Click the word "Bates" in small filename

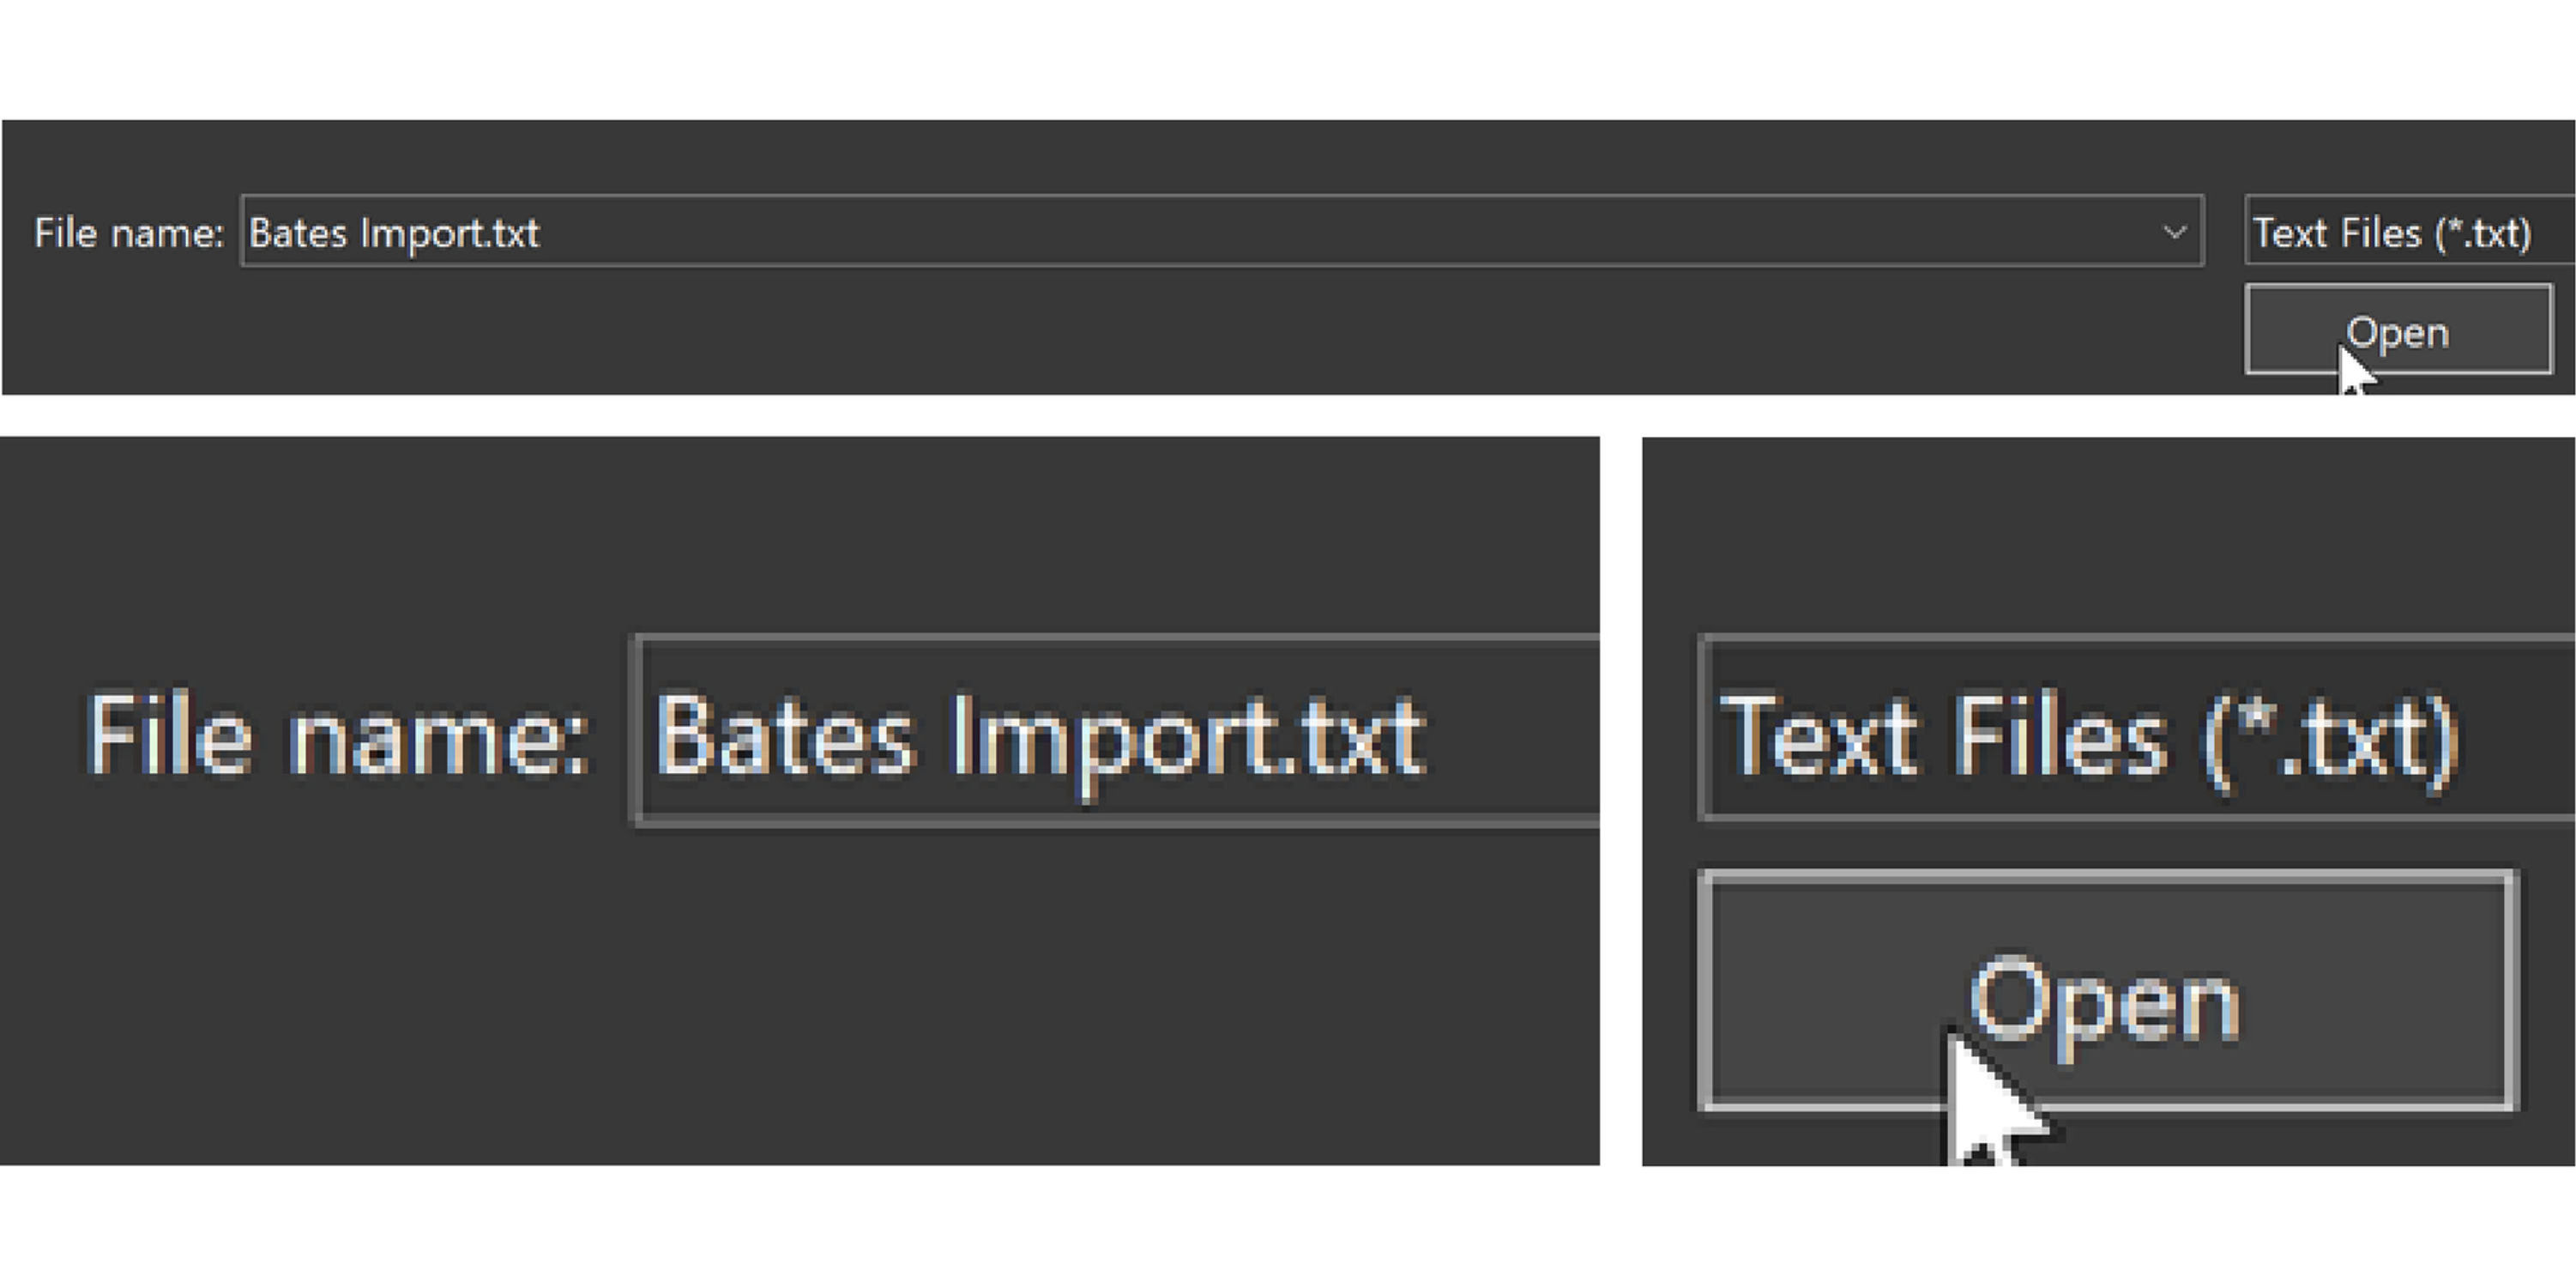tap(297, 233)
